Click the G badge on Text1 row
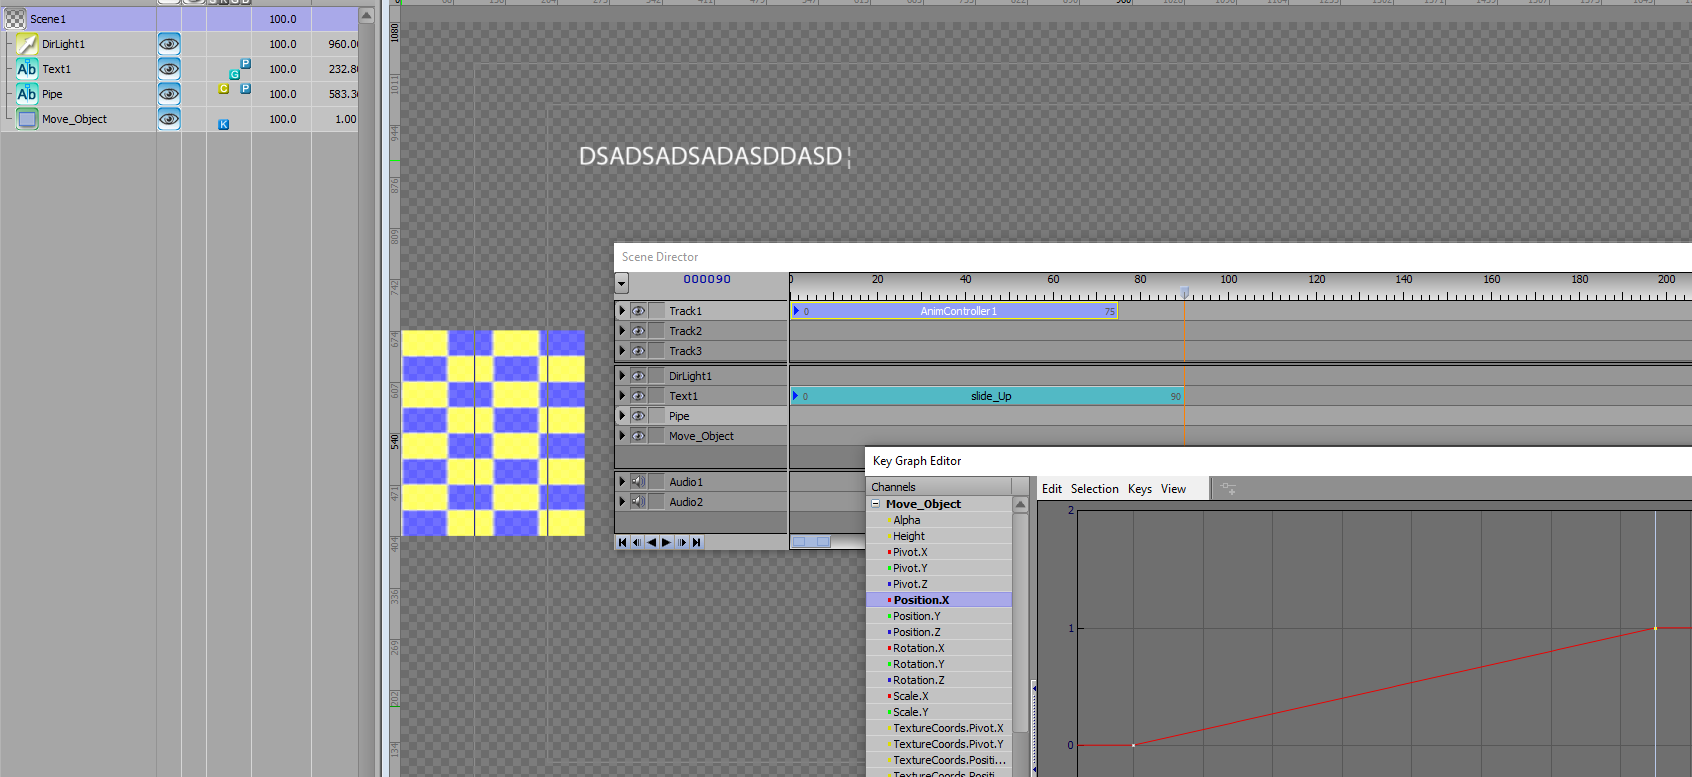Screen dimensions: 1692x777 point(235,74)
